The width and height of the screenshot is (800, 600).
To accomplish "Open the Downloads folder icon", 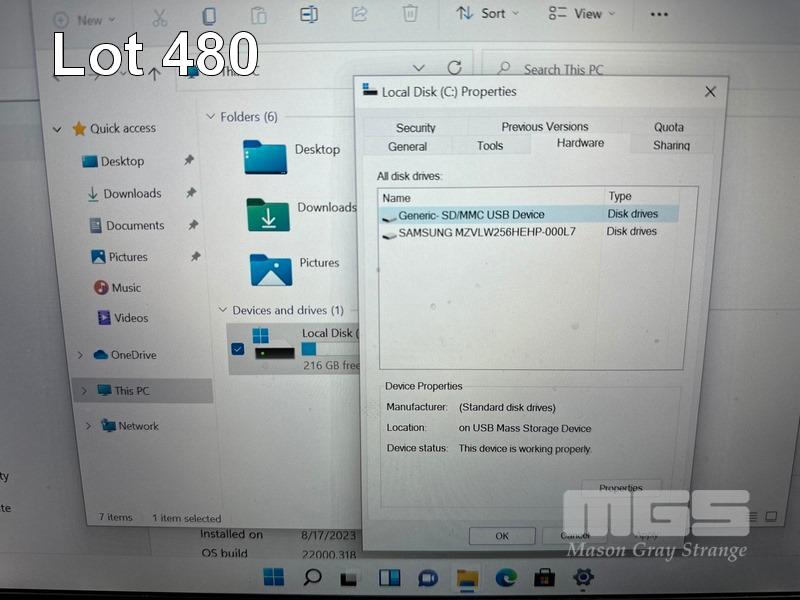I will point(268,214).
